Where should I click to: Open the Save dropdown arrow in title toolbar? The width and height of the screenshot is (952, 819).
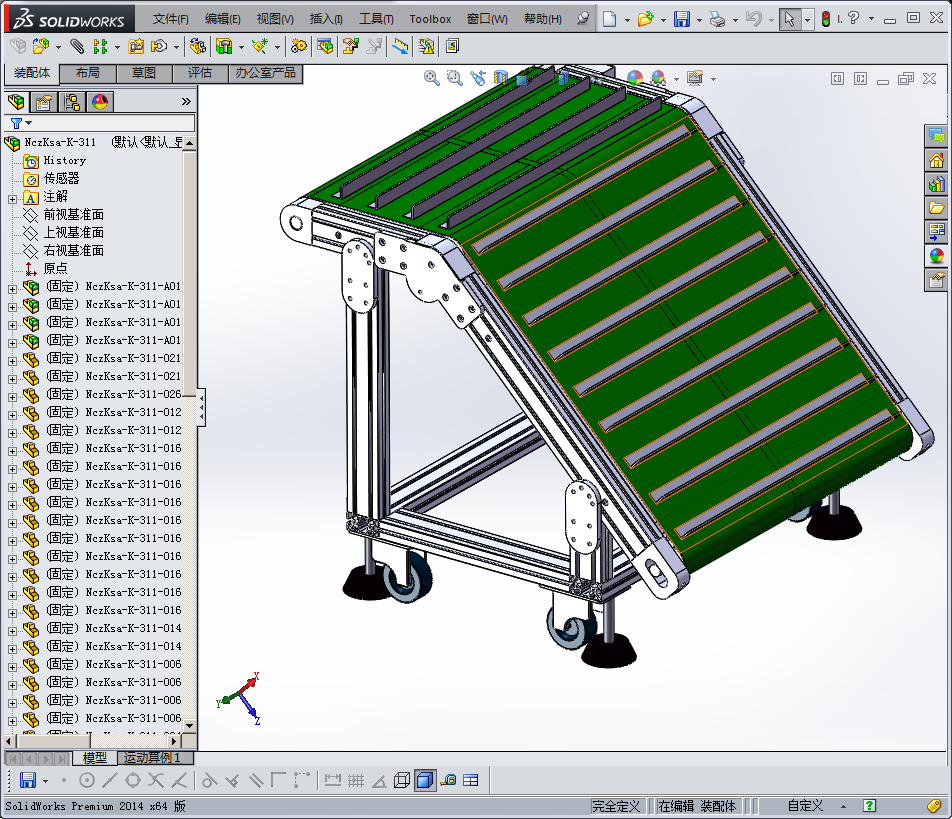coord(699,20)
